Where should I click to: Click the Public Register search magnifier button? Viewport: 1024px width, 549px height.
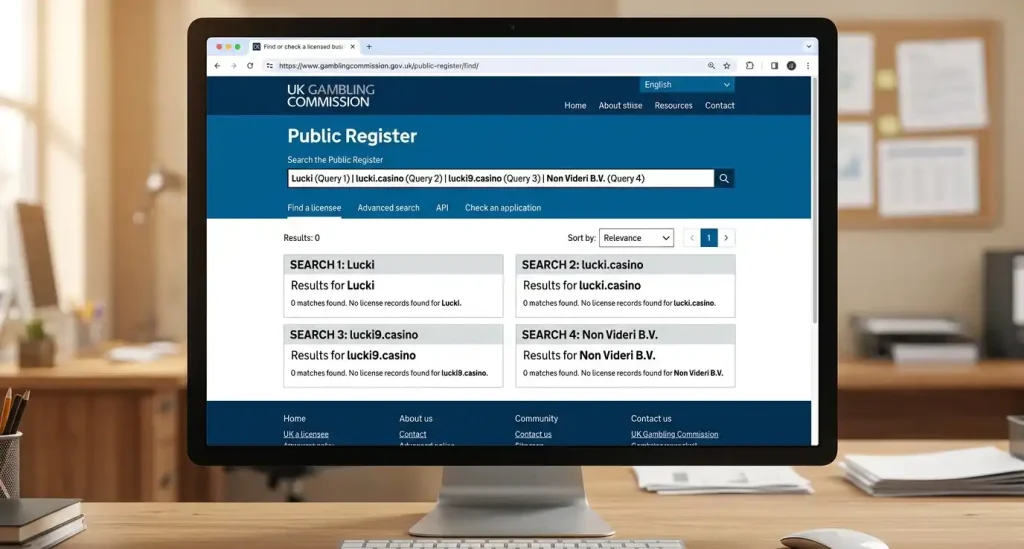pos(724,178)
